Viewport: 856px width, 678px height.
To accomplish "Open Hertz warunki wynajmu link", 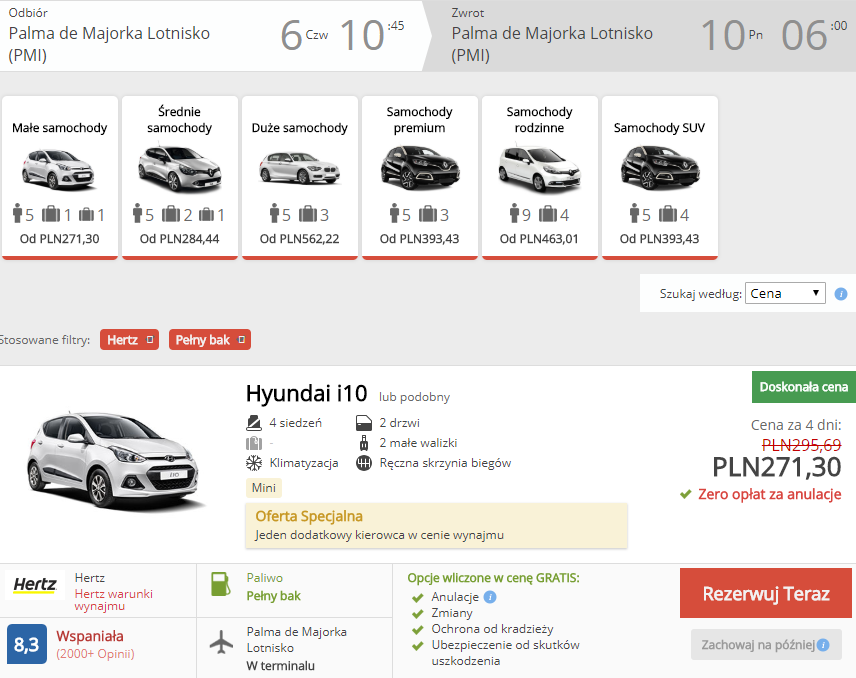I will click(x=114, y=600).
